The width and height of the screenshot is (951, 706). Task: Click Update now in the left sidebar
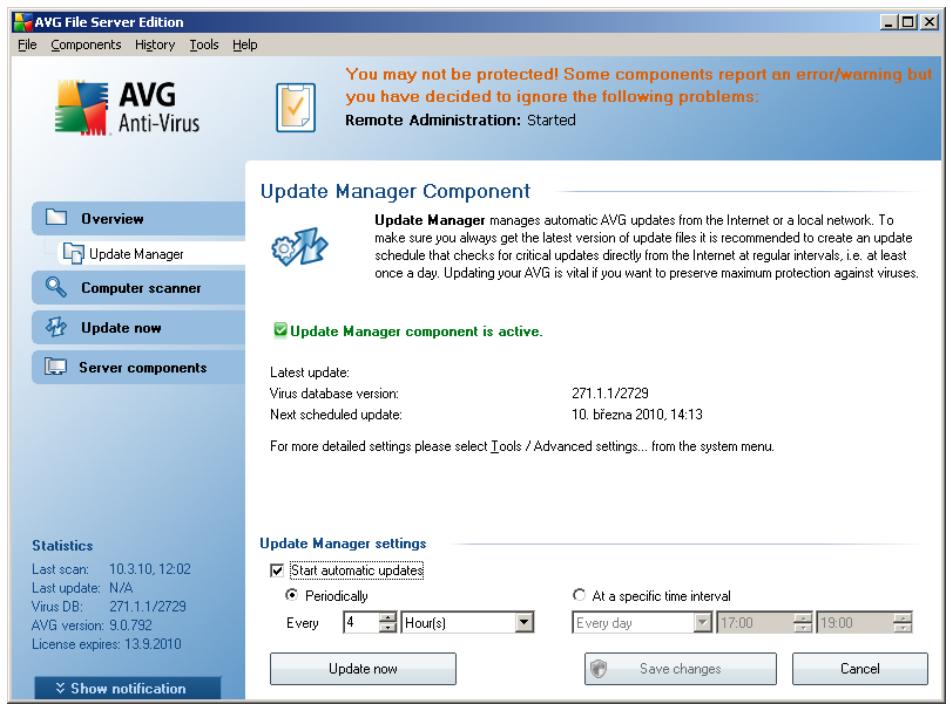[138, 328]
